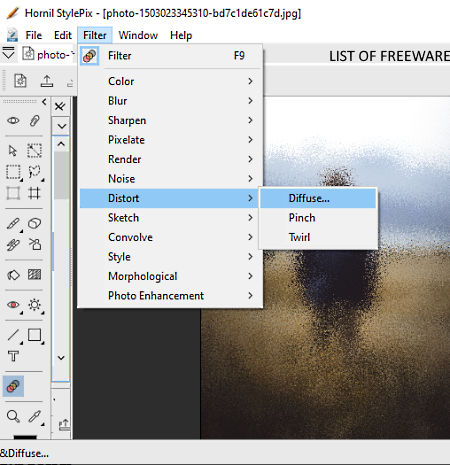Screen dimensions: 450x465
Task: Select the smudge double-brush tool
Action: tap(13, 245)
